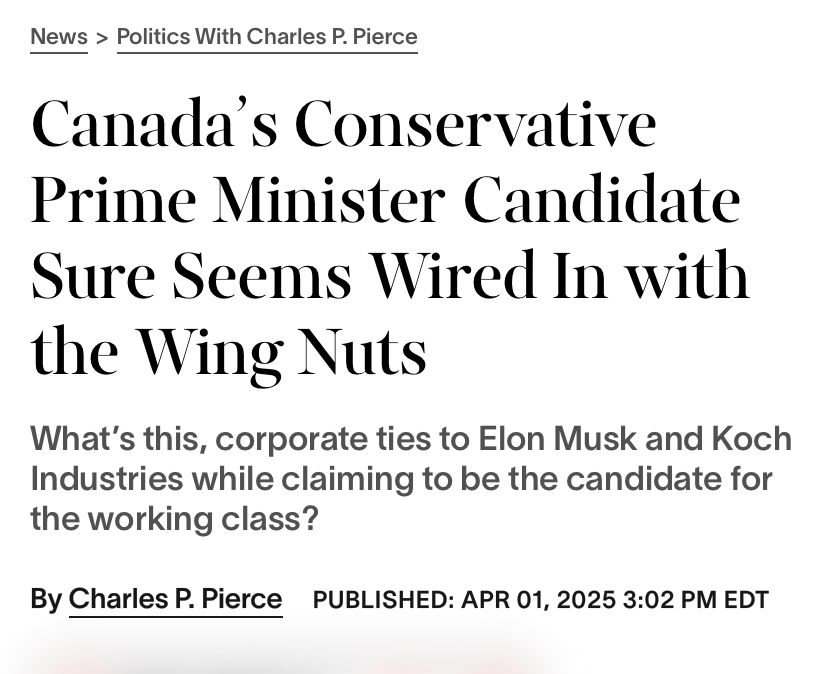
Task: Click subheadline text the working class?
Action: (x=175, y=519)
